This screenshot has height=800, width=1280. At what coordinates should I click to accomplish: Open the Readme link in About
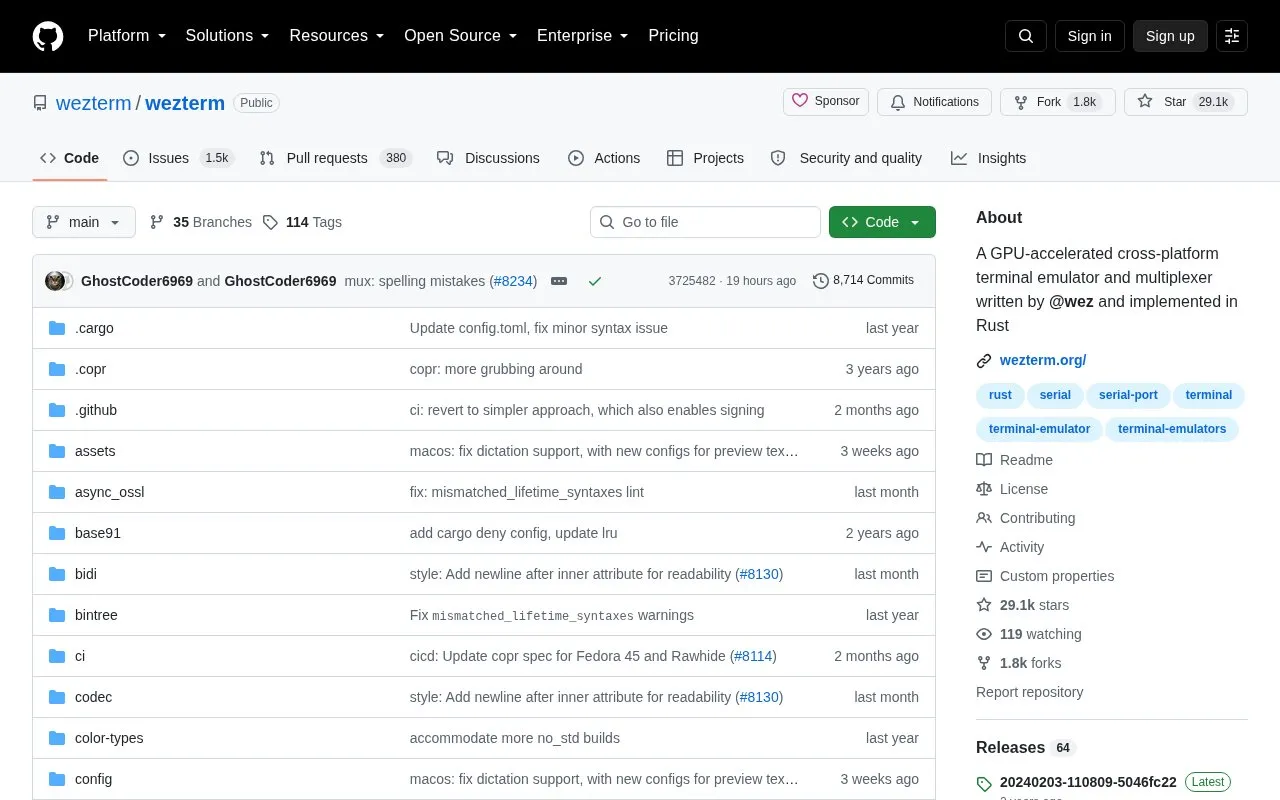[x=1014, y=460]
